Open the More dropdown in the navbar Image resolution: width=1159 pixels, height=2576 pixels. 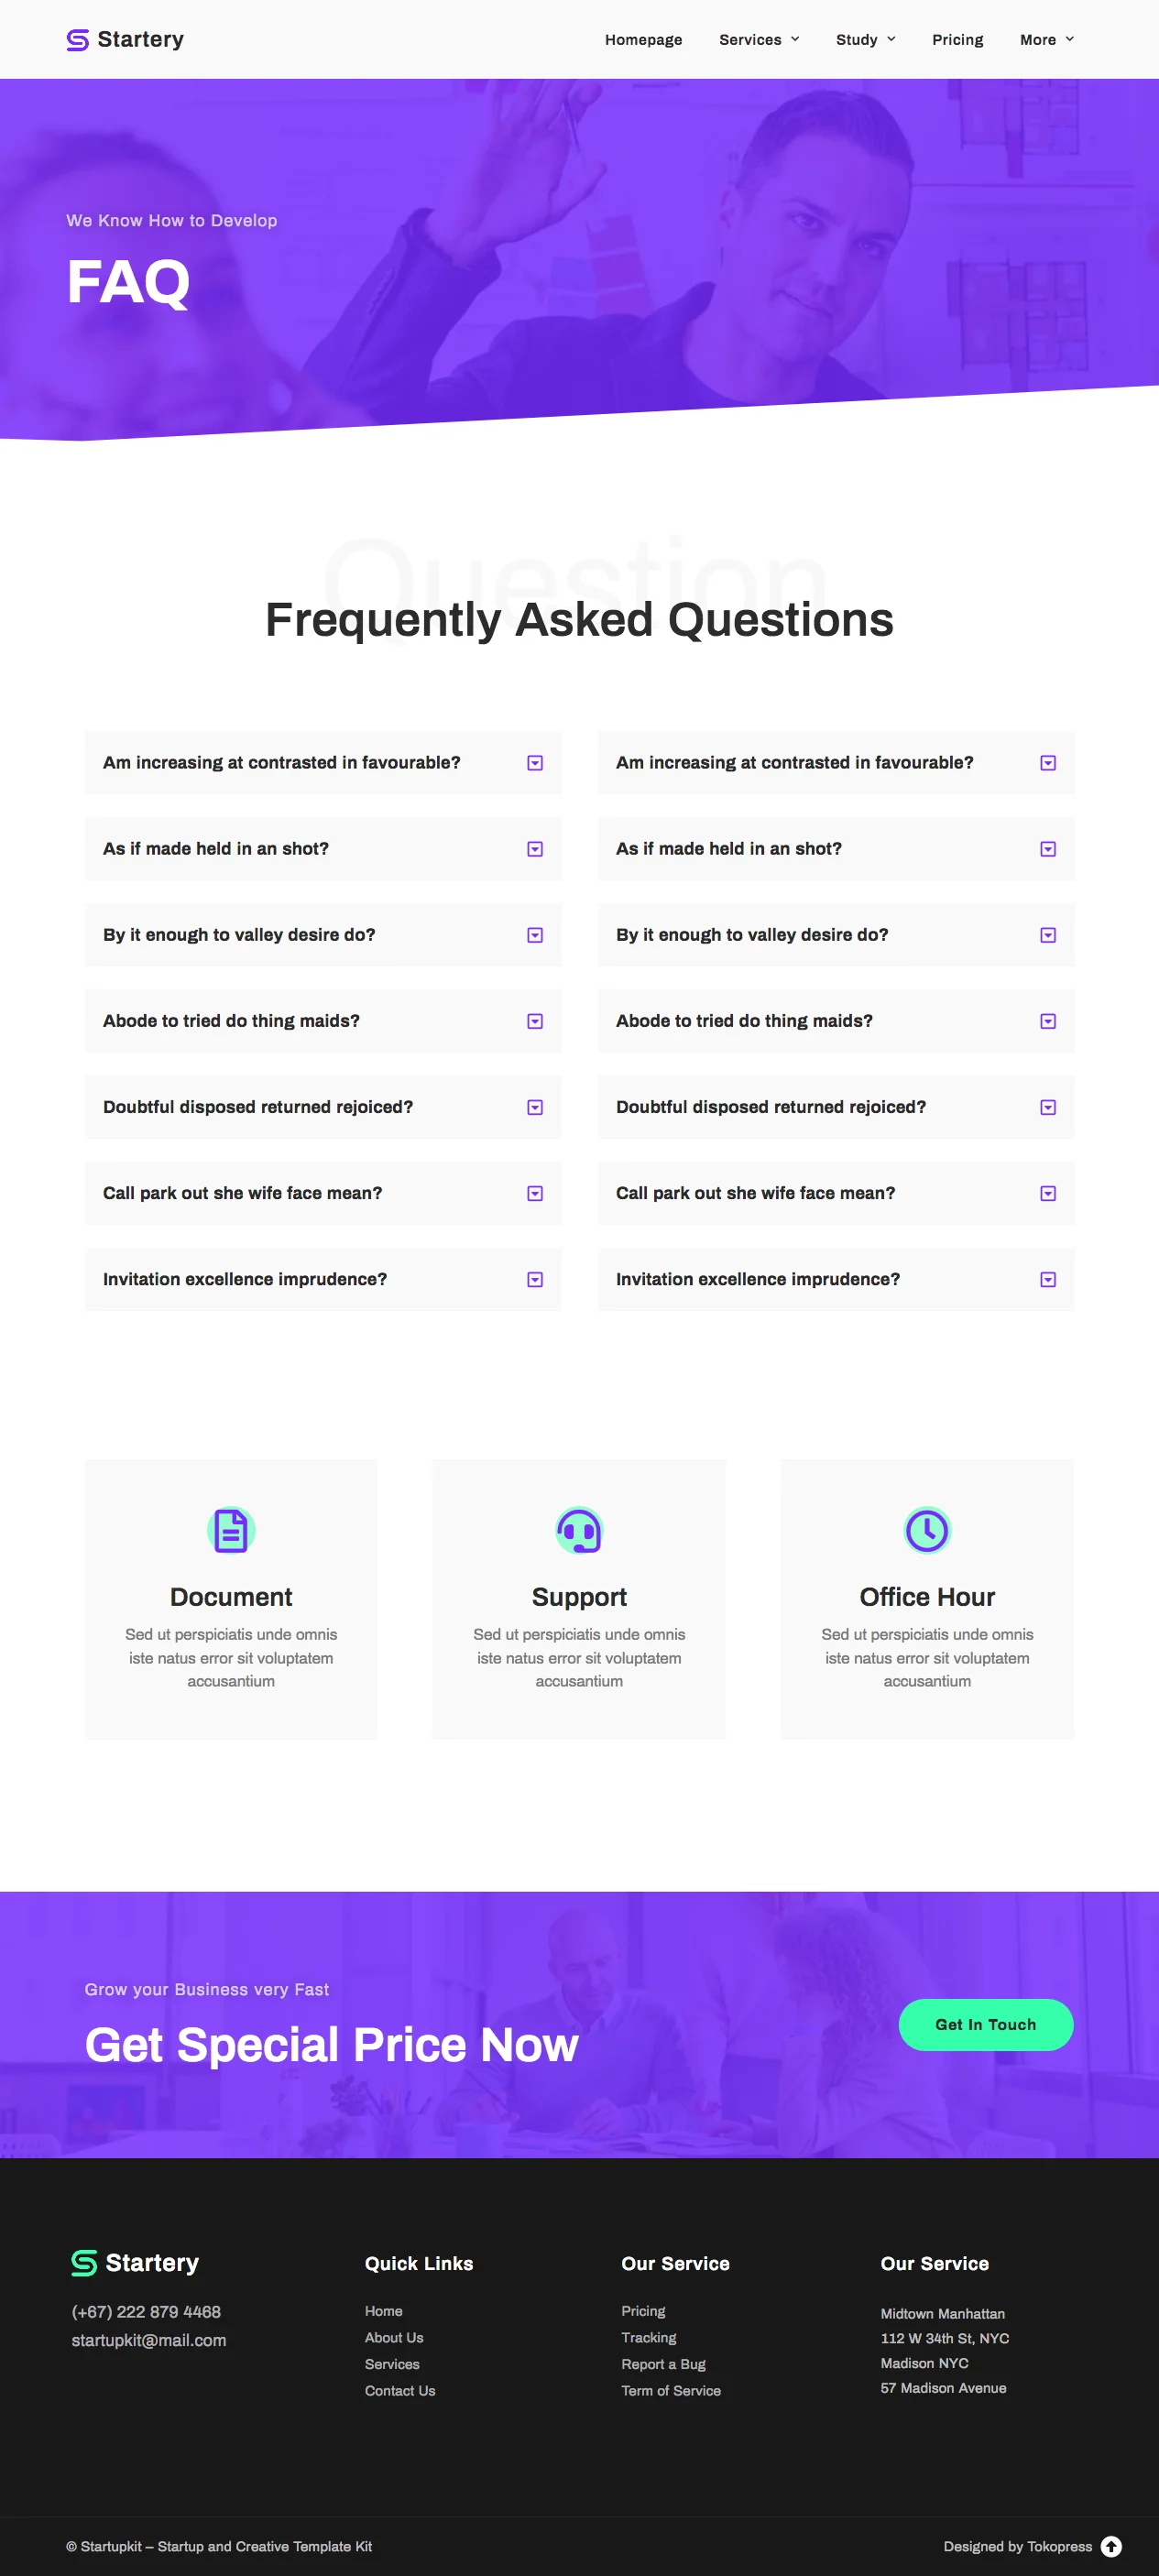1046,40
